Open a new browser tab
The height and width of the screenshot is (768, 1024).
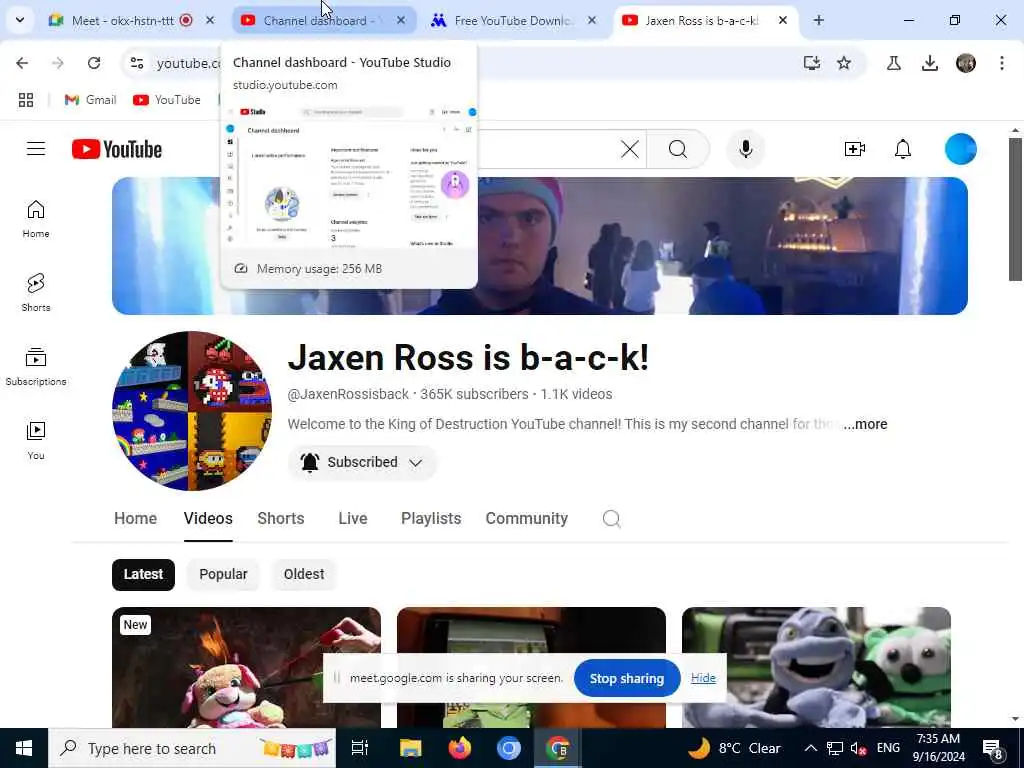click(818, 20)
